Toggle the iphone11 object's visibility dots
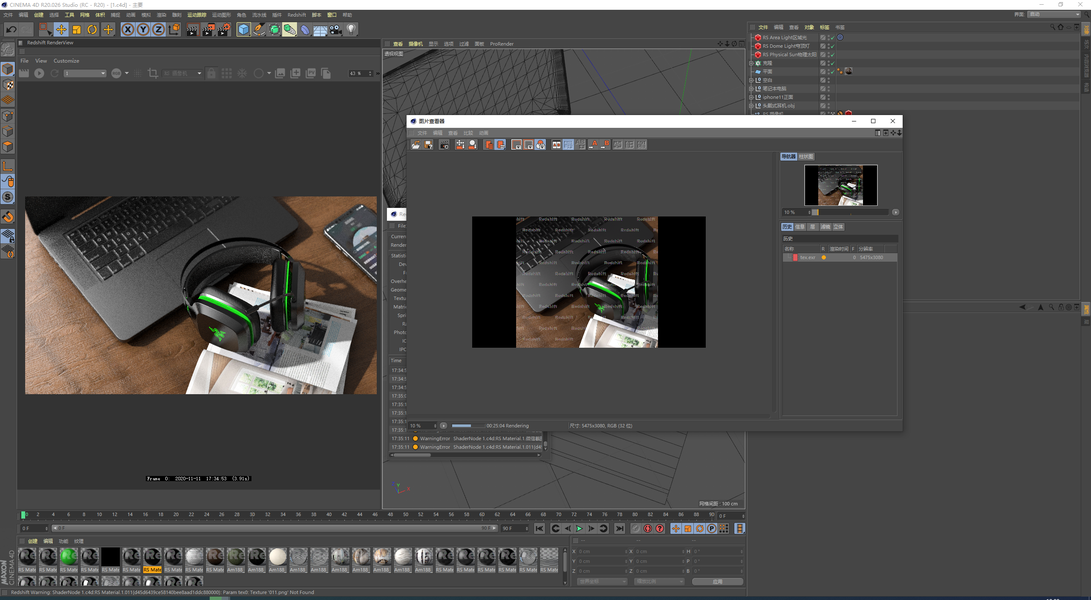1091x600 pixels. coord(831,97)
